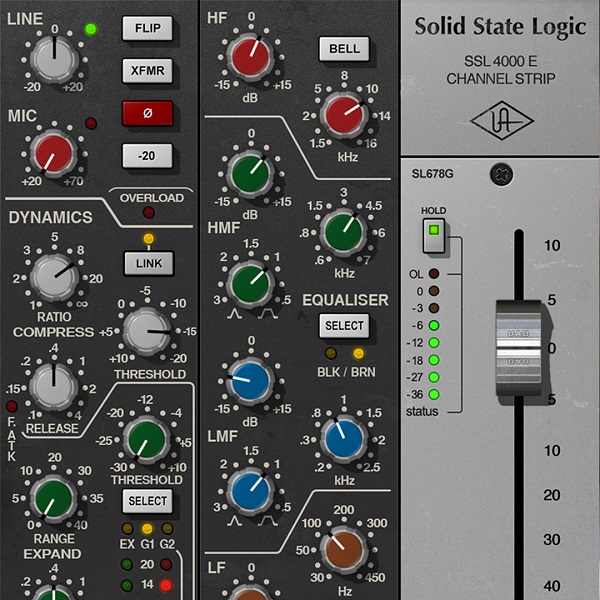Click the lit BRN EQ type LED

tap(359, 353)
